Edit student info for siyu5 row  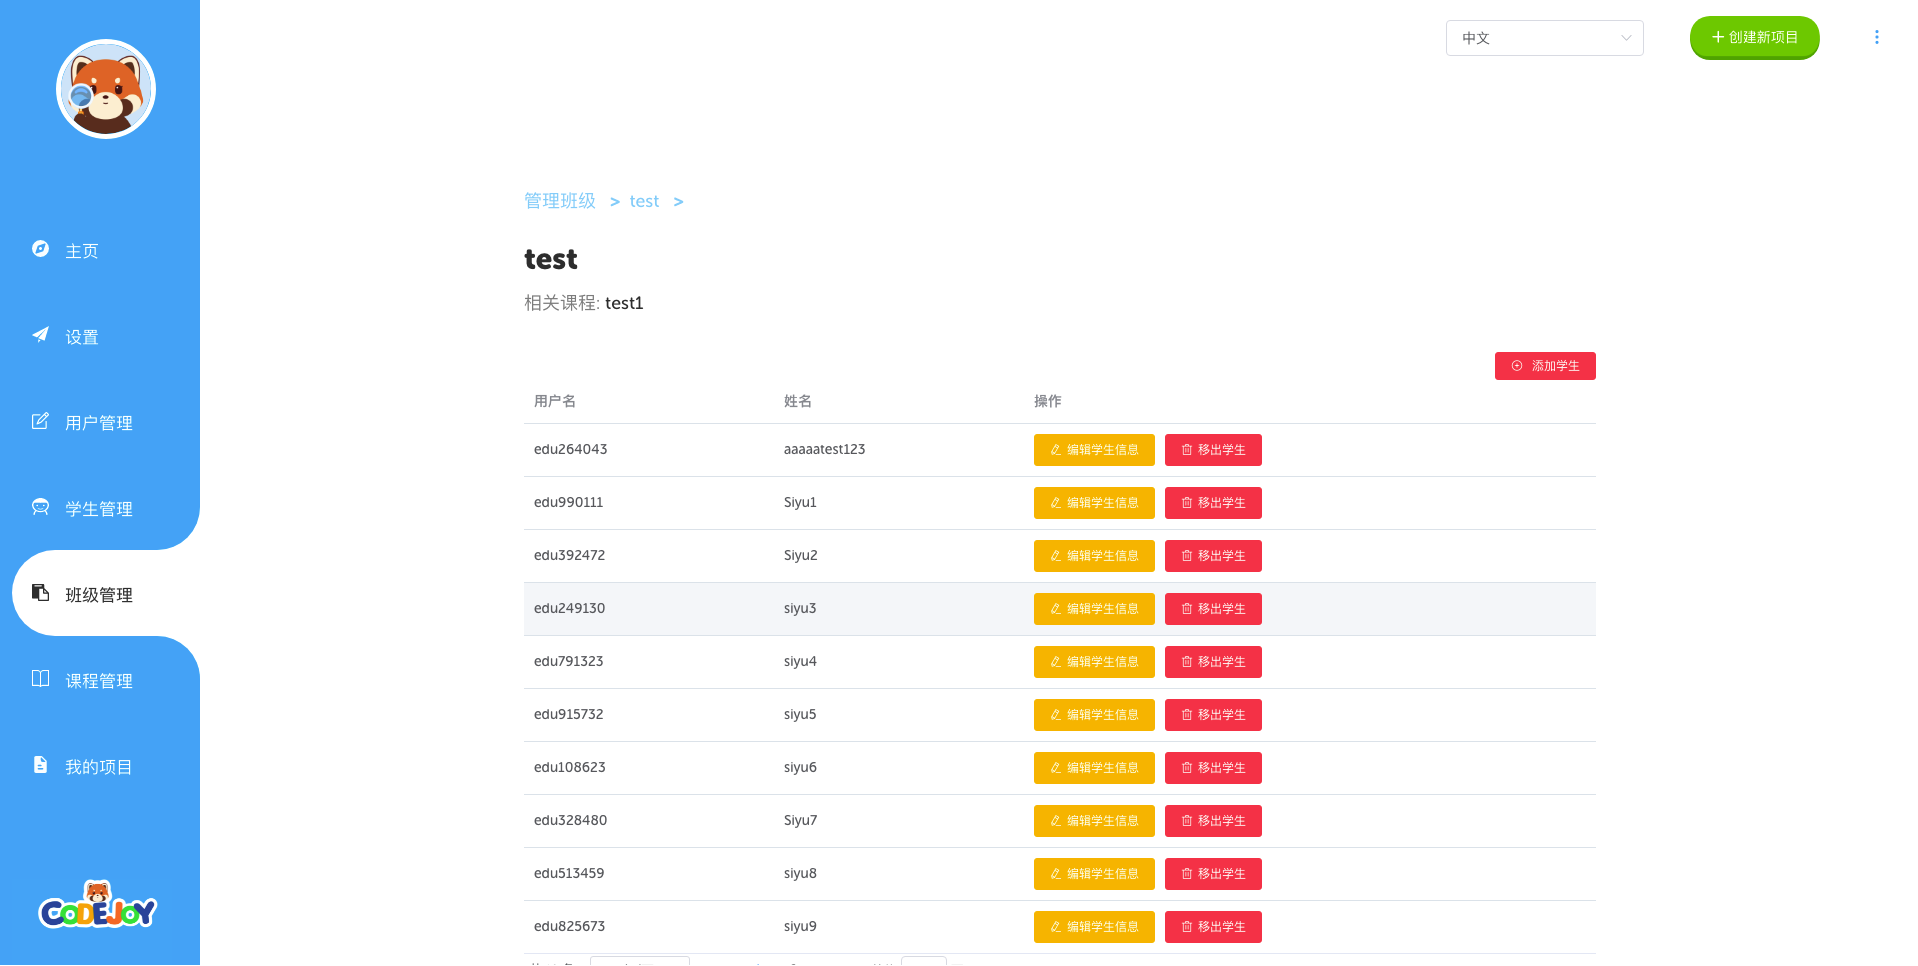pyautogui.click(x=1094, y=715)
